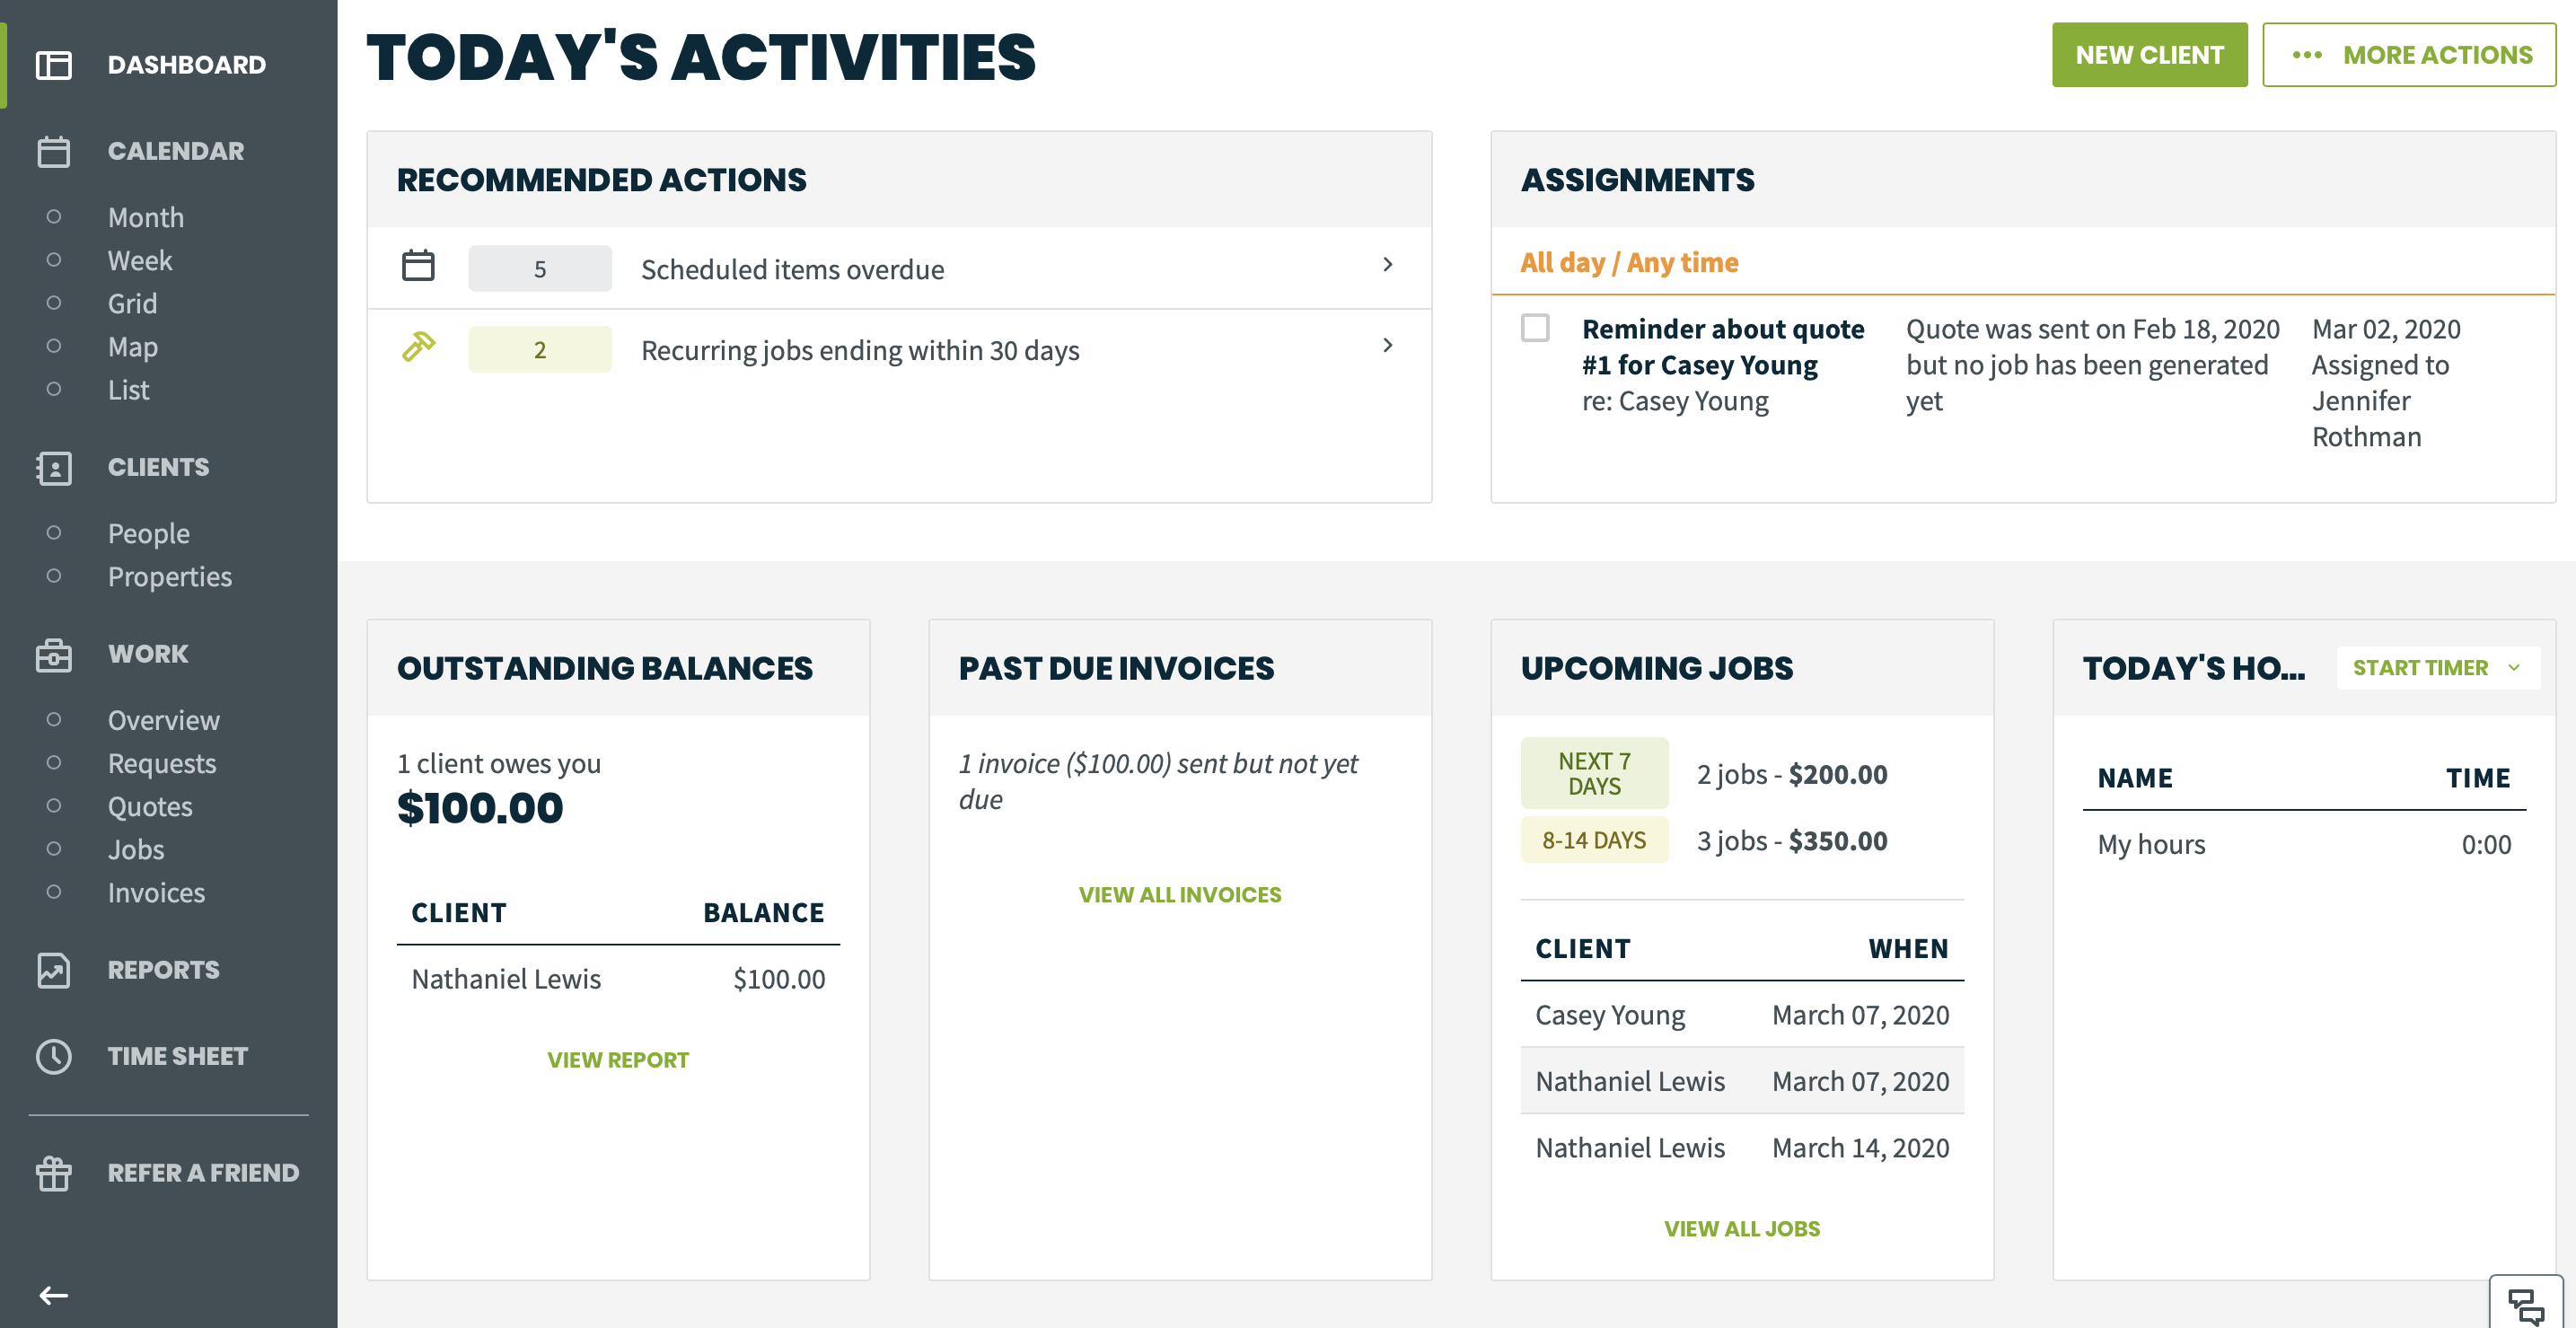Expand the Recurring jobs ending row chevron
This screenshot has height=1328, width=2576.
point(1387,346)
